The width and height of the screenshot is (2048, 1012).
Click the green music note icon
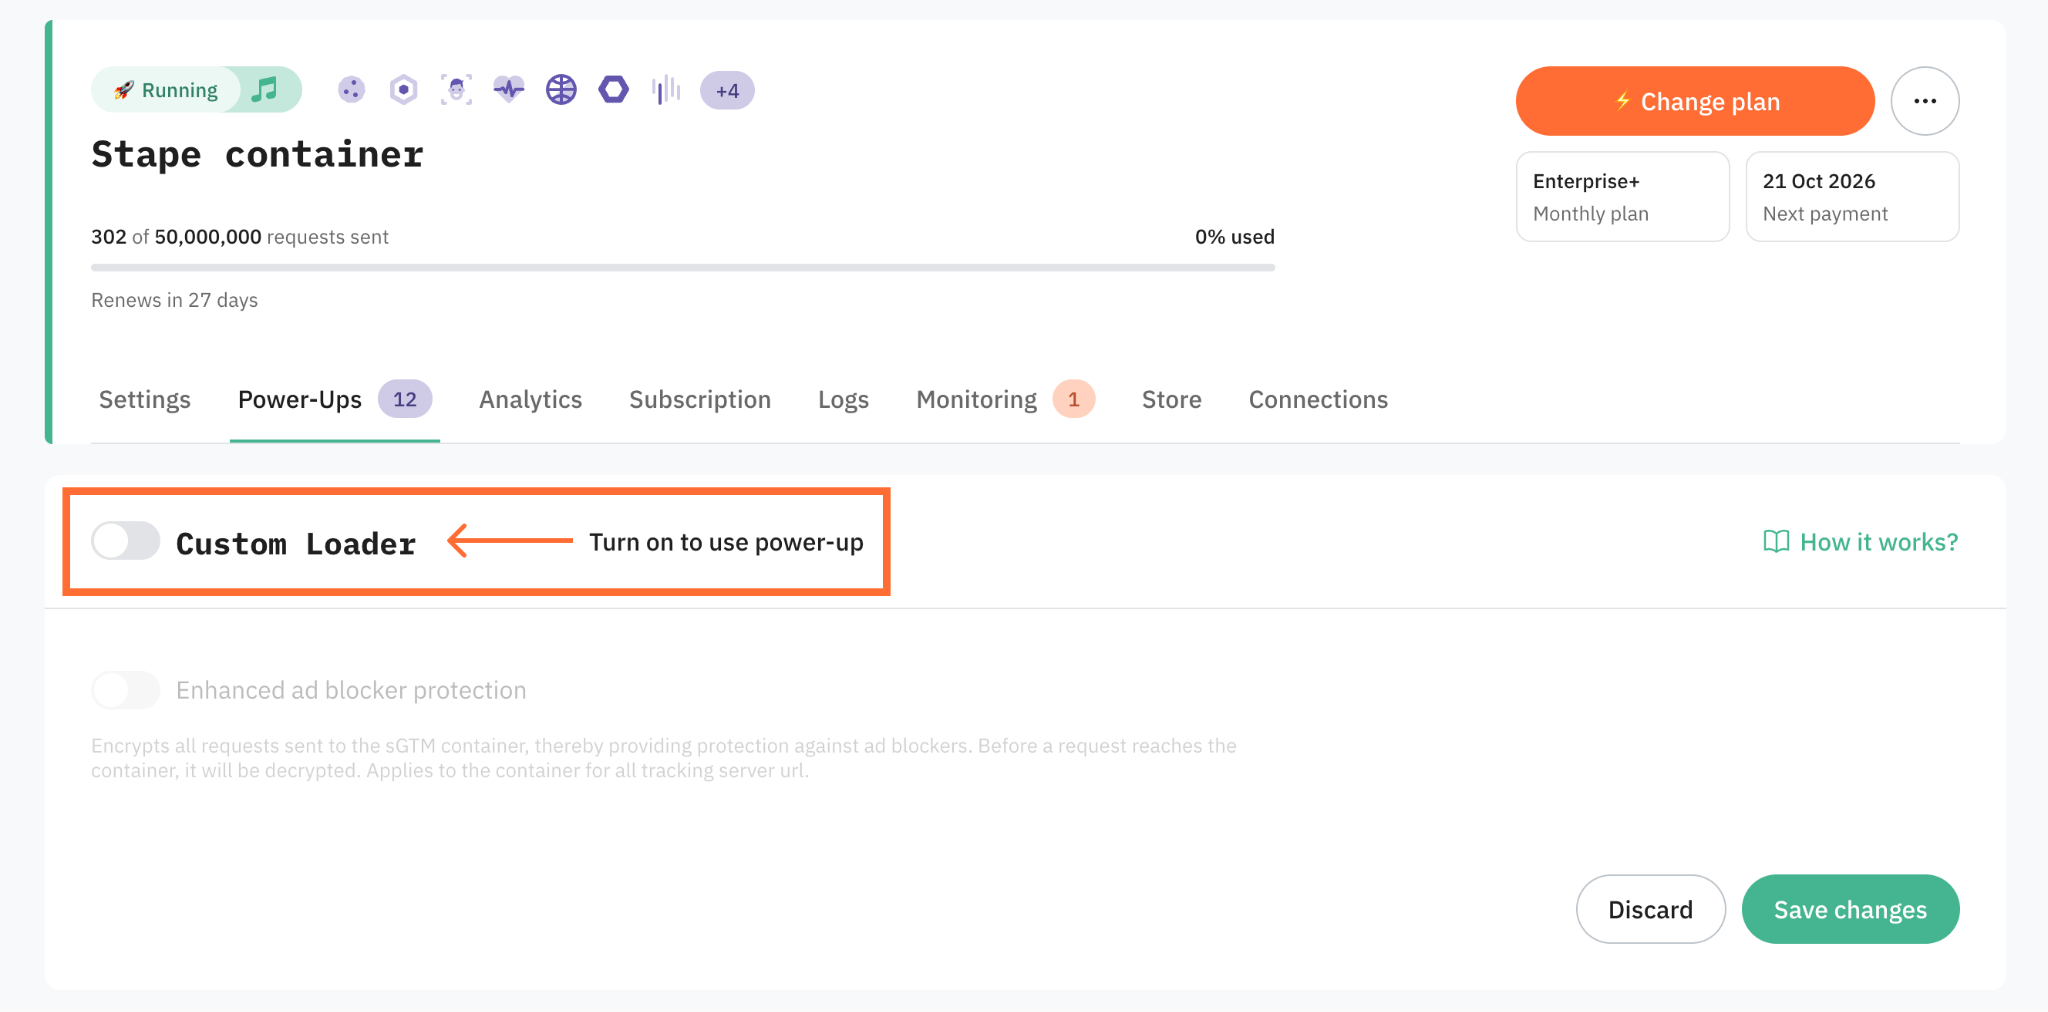tap(264, 90)
